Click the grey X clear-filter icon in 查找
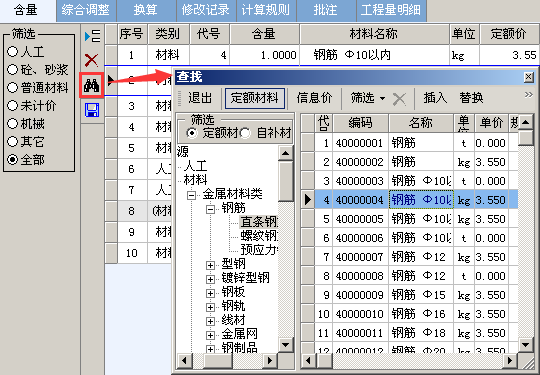The height and width of the screenshot is (375, 540). (399, 99)
